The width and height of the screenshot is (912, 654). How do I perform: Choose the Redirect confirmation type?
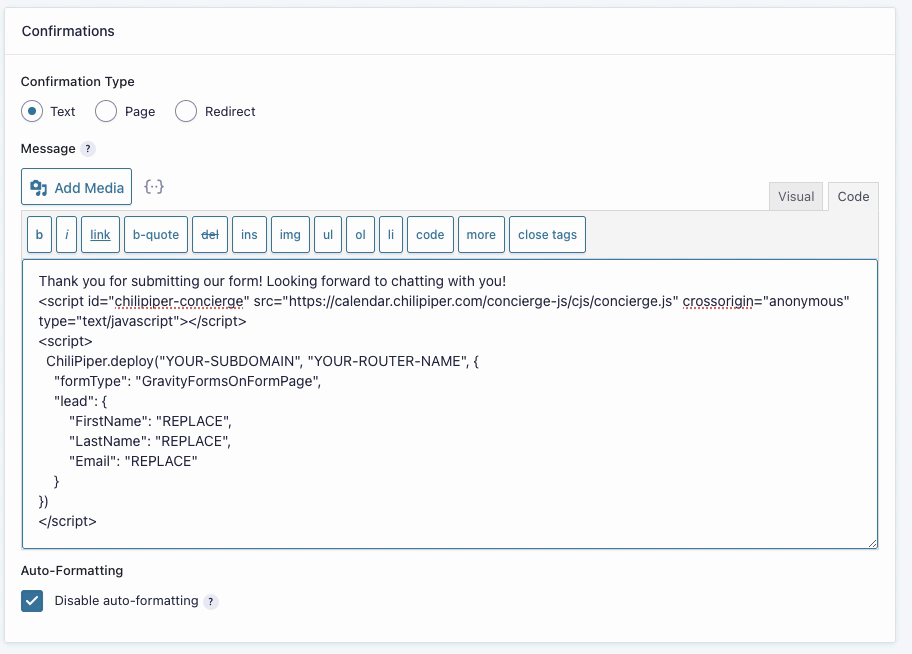[x=186, y=111]
